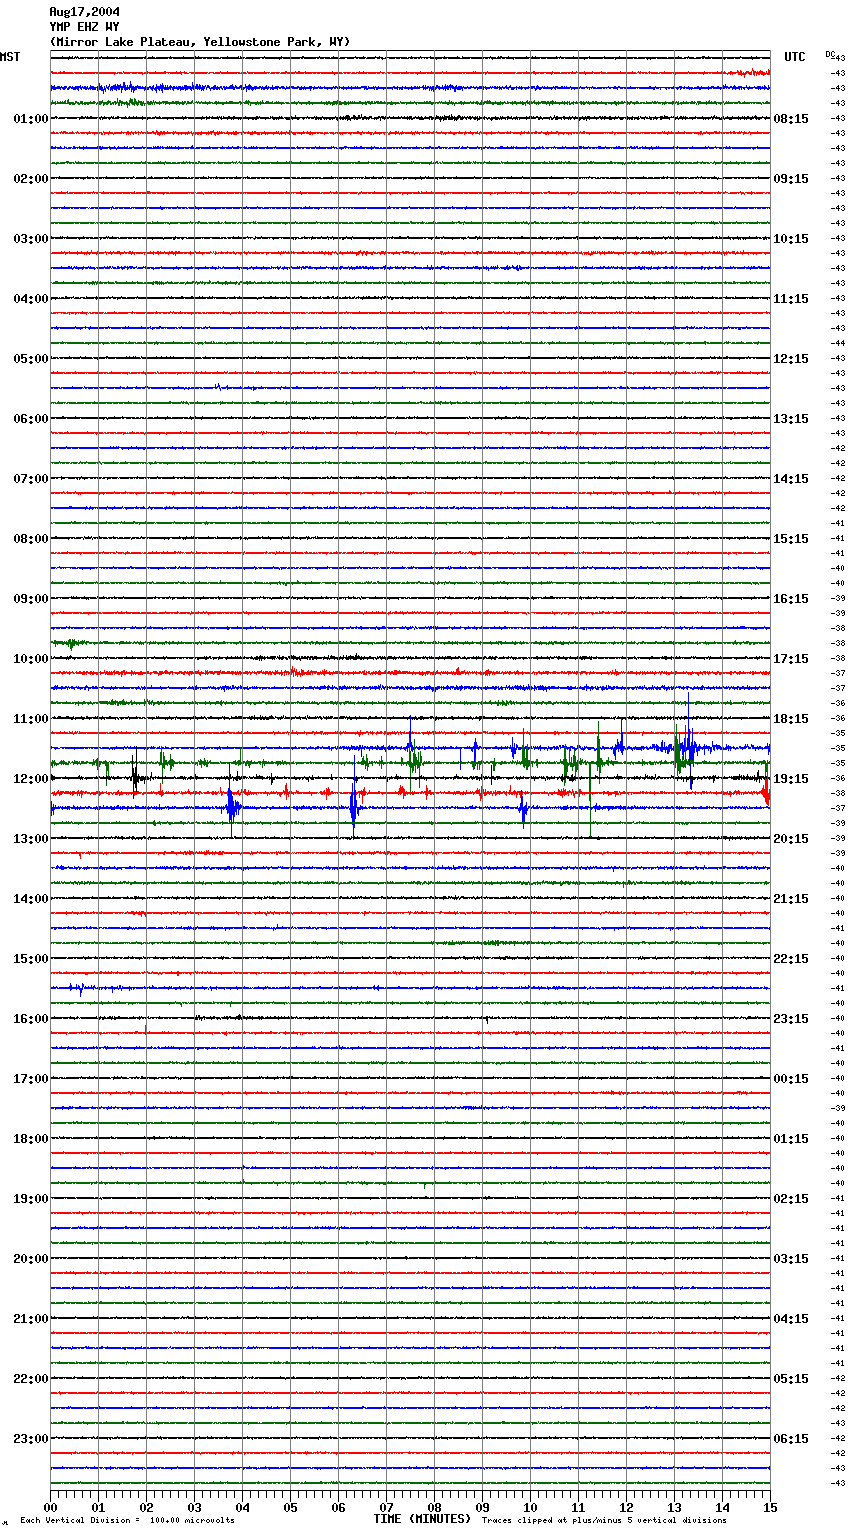Image resolution: width=850 pixels, height=1534 pixels.
Task: Click the 01:15 UTC time label
Action: tap(791, 1139)
